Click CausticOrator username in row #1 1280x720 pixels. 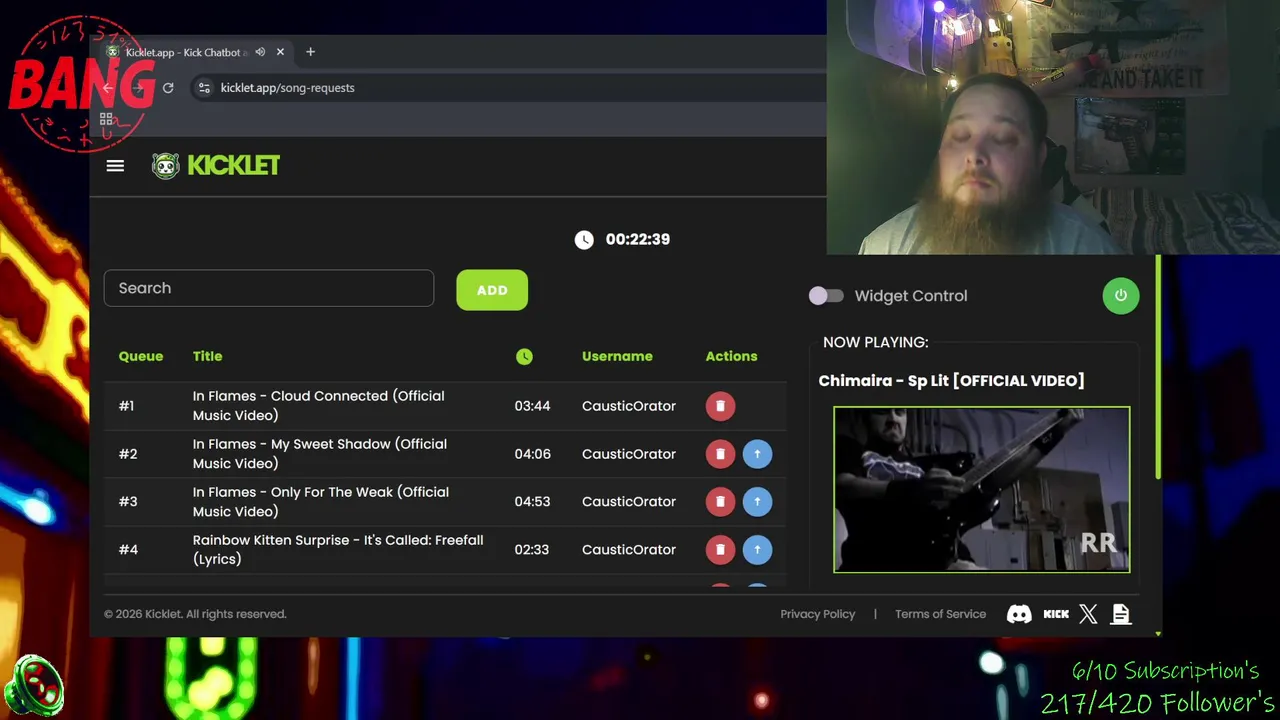(x=629, y=406)
